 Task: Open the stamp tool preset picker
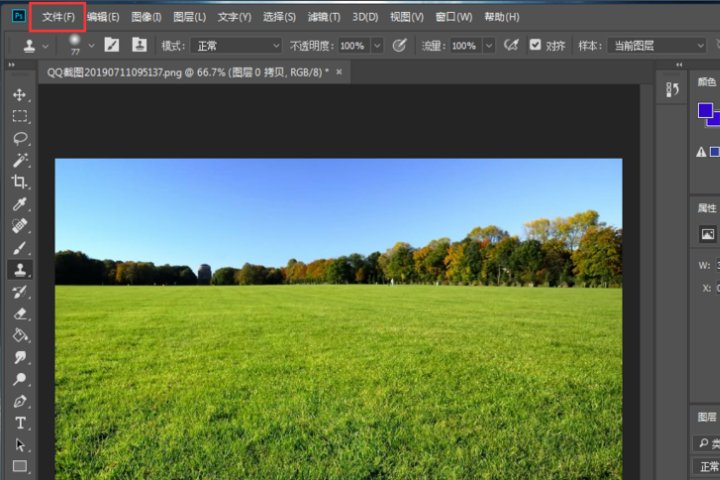coord(35,46)
